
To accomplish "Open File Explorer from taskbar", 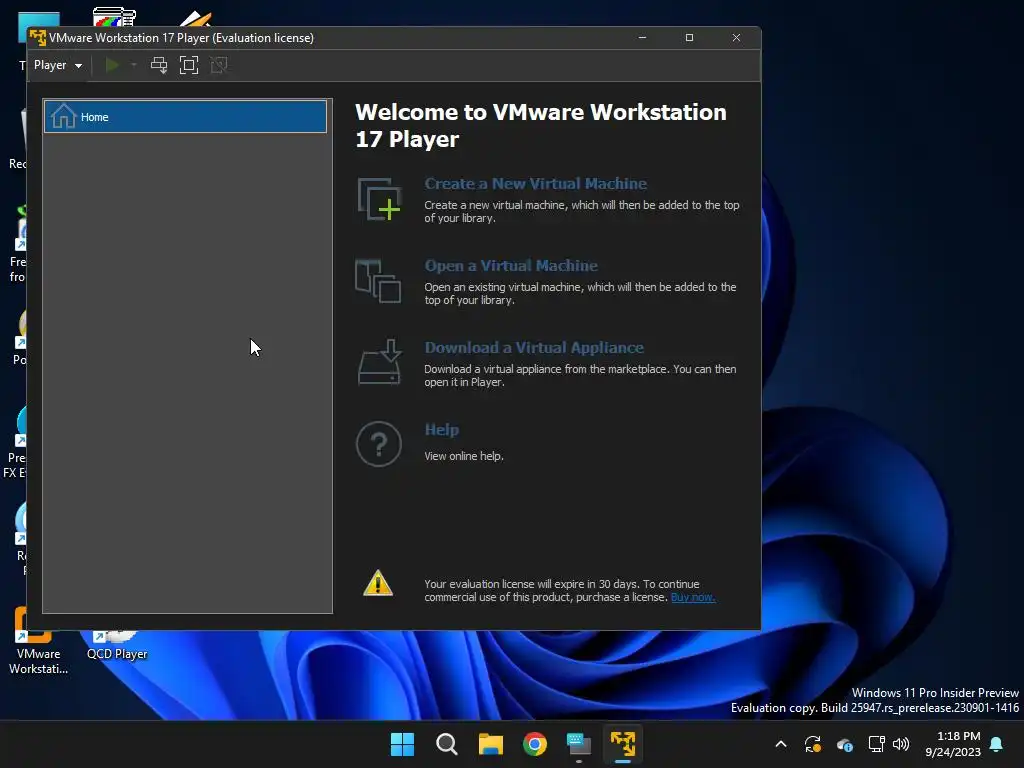I will tap(490, 744).
